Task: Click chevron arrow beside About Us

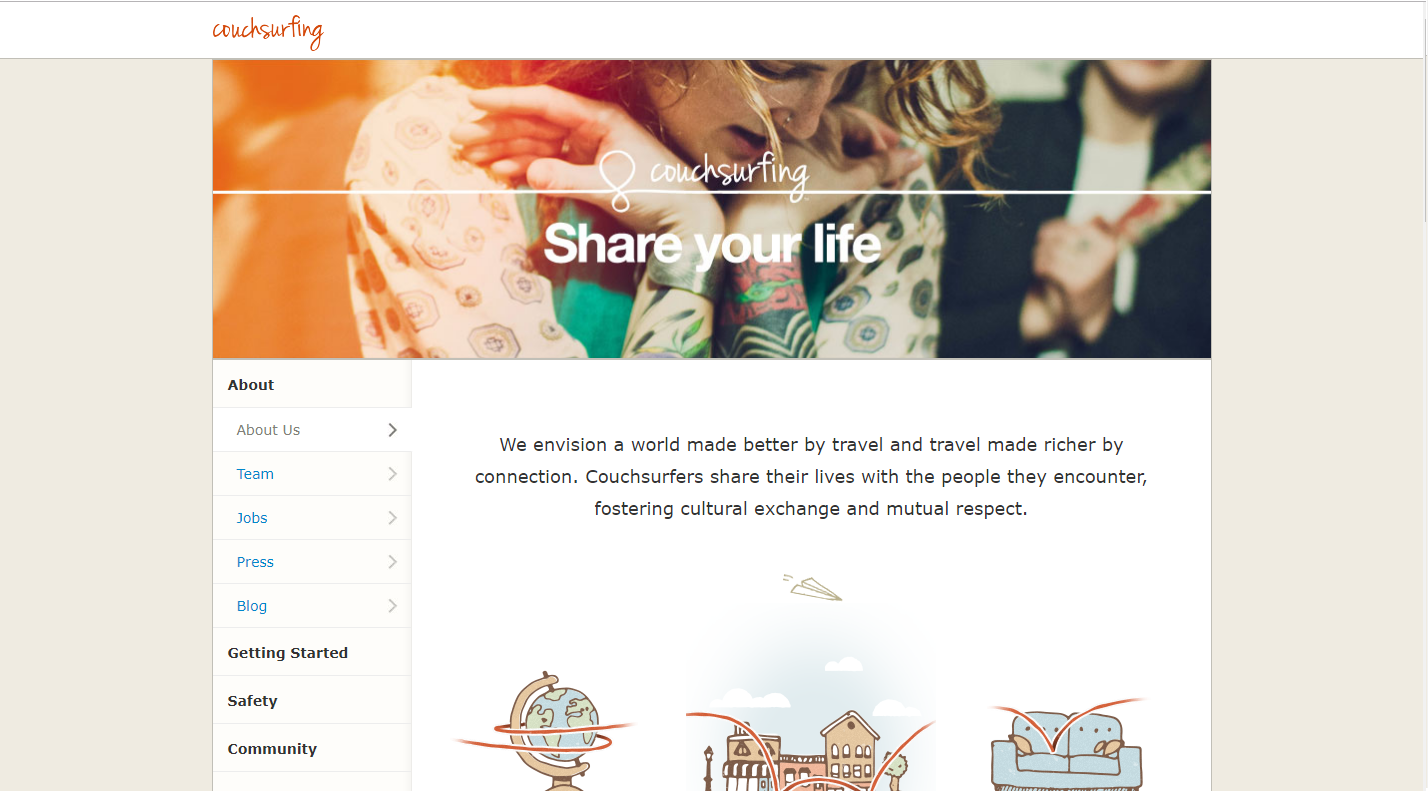Action: [392, 430]
